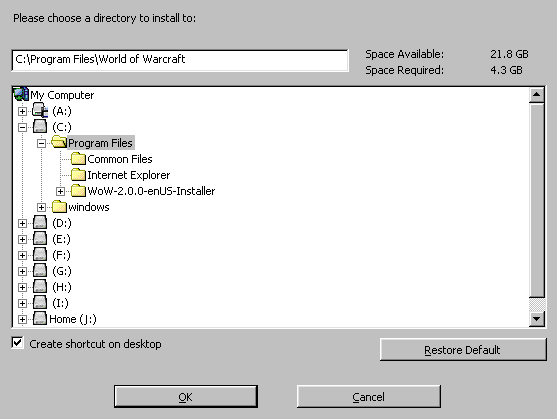Select the (G:) drive tree item
The image size is (557, 419).
[52, 271]
